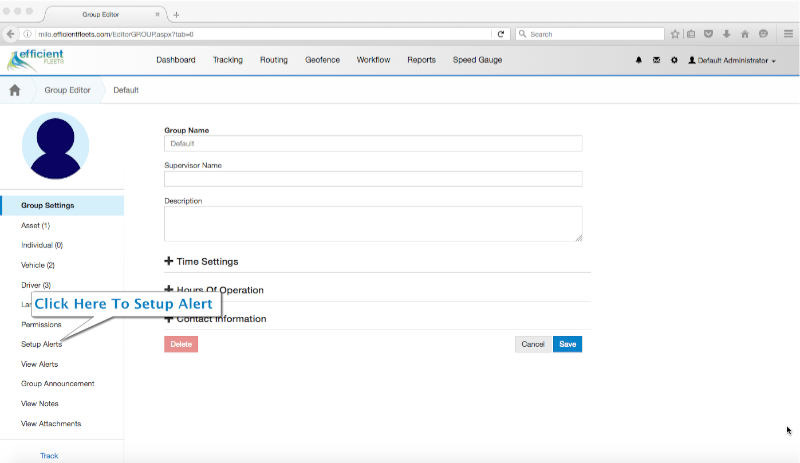Bookmark this page with star icon
This screenshot has height=463, width=800.
(x=675, y=34)
